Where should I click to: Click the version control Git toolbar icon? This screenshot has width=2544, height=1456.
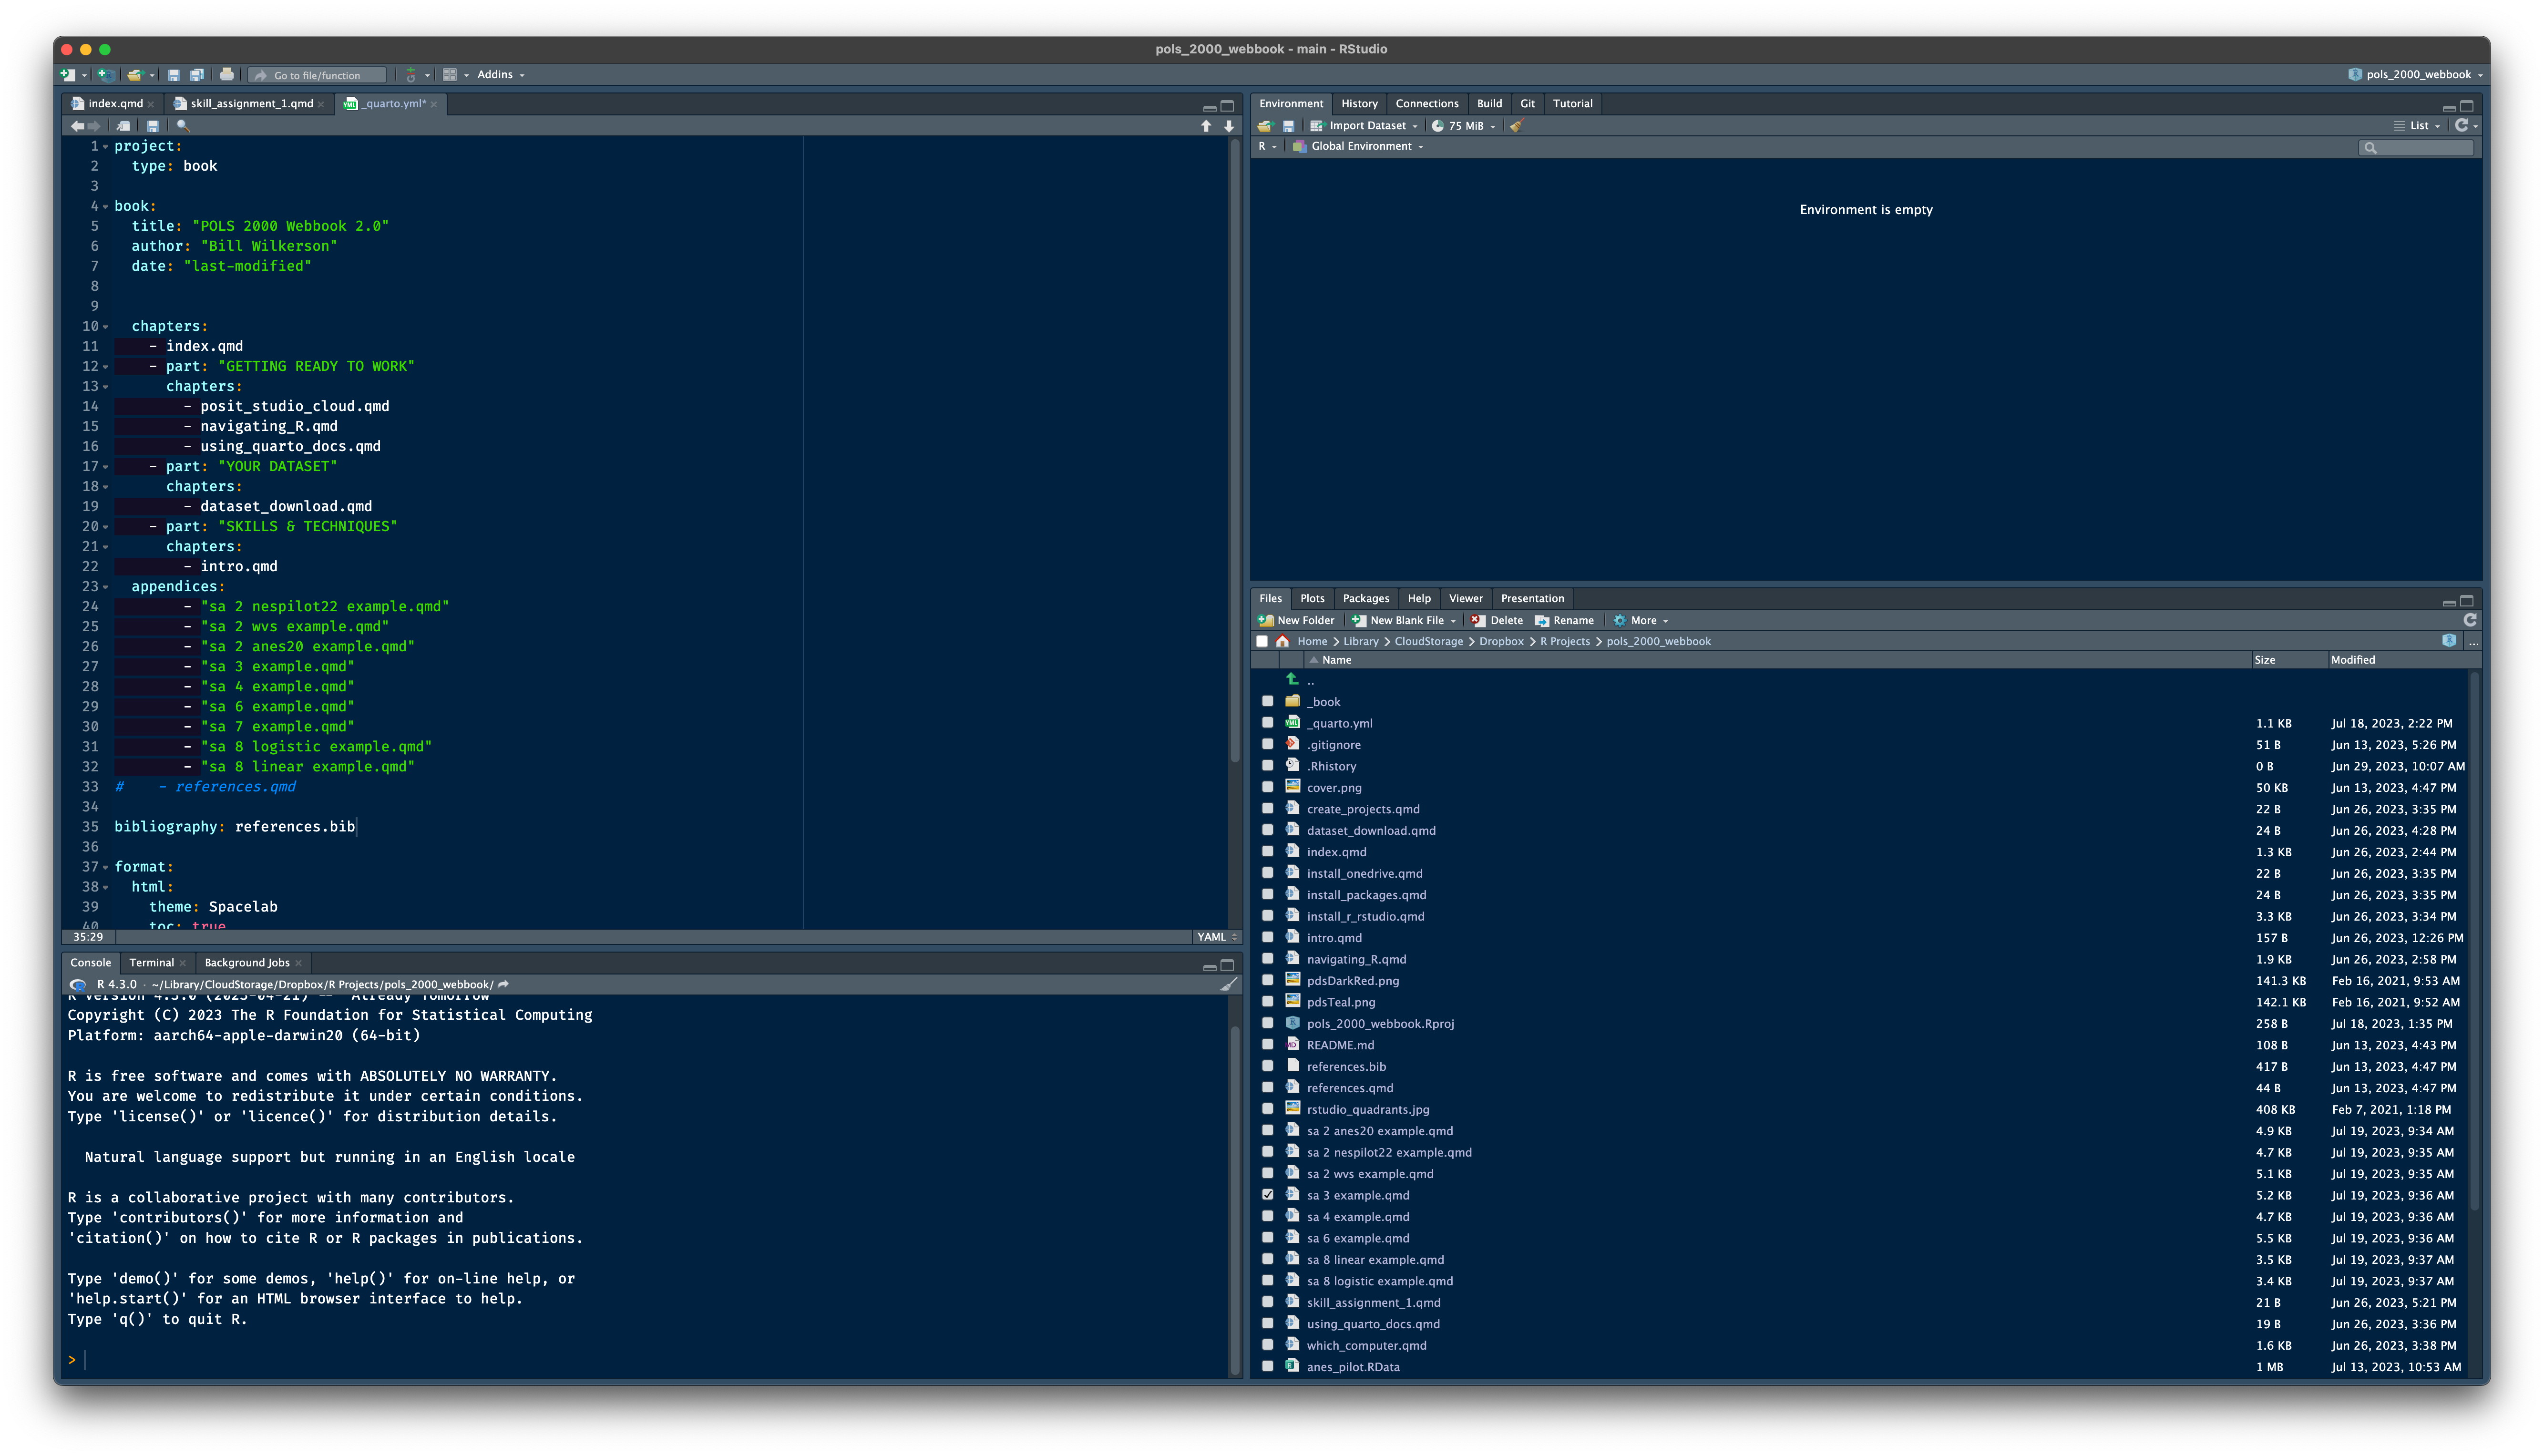410,75
